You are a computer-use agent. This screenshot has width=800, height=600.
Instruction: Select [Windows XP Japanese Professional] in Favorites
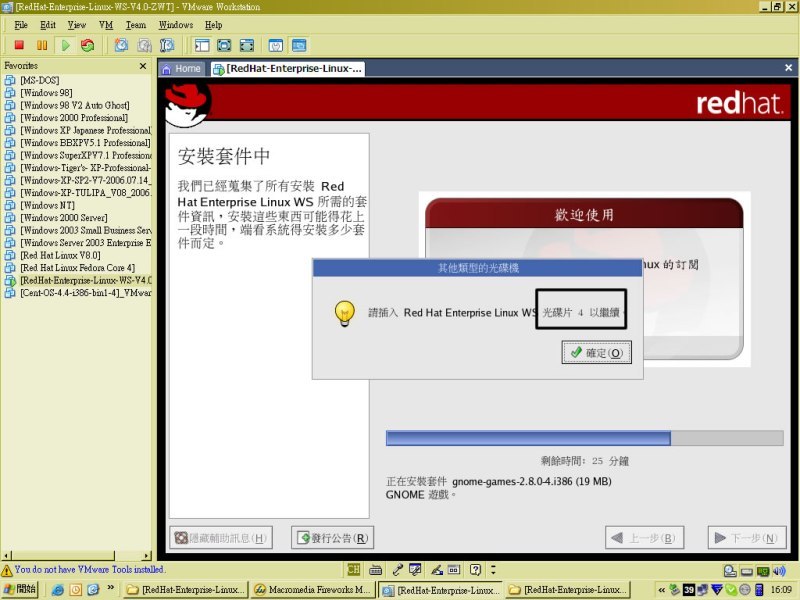point(78,130)
